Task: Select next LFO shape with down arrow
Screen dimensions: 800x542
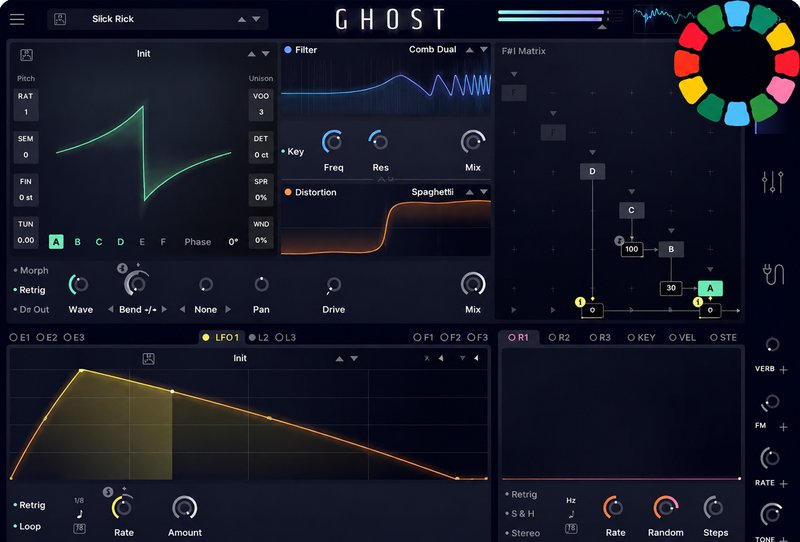Action: (x=354, y=358)
